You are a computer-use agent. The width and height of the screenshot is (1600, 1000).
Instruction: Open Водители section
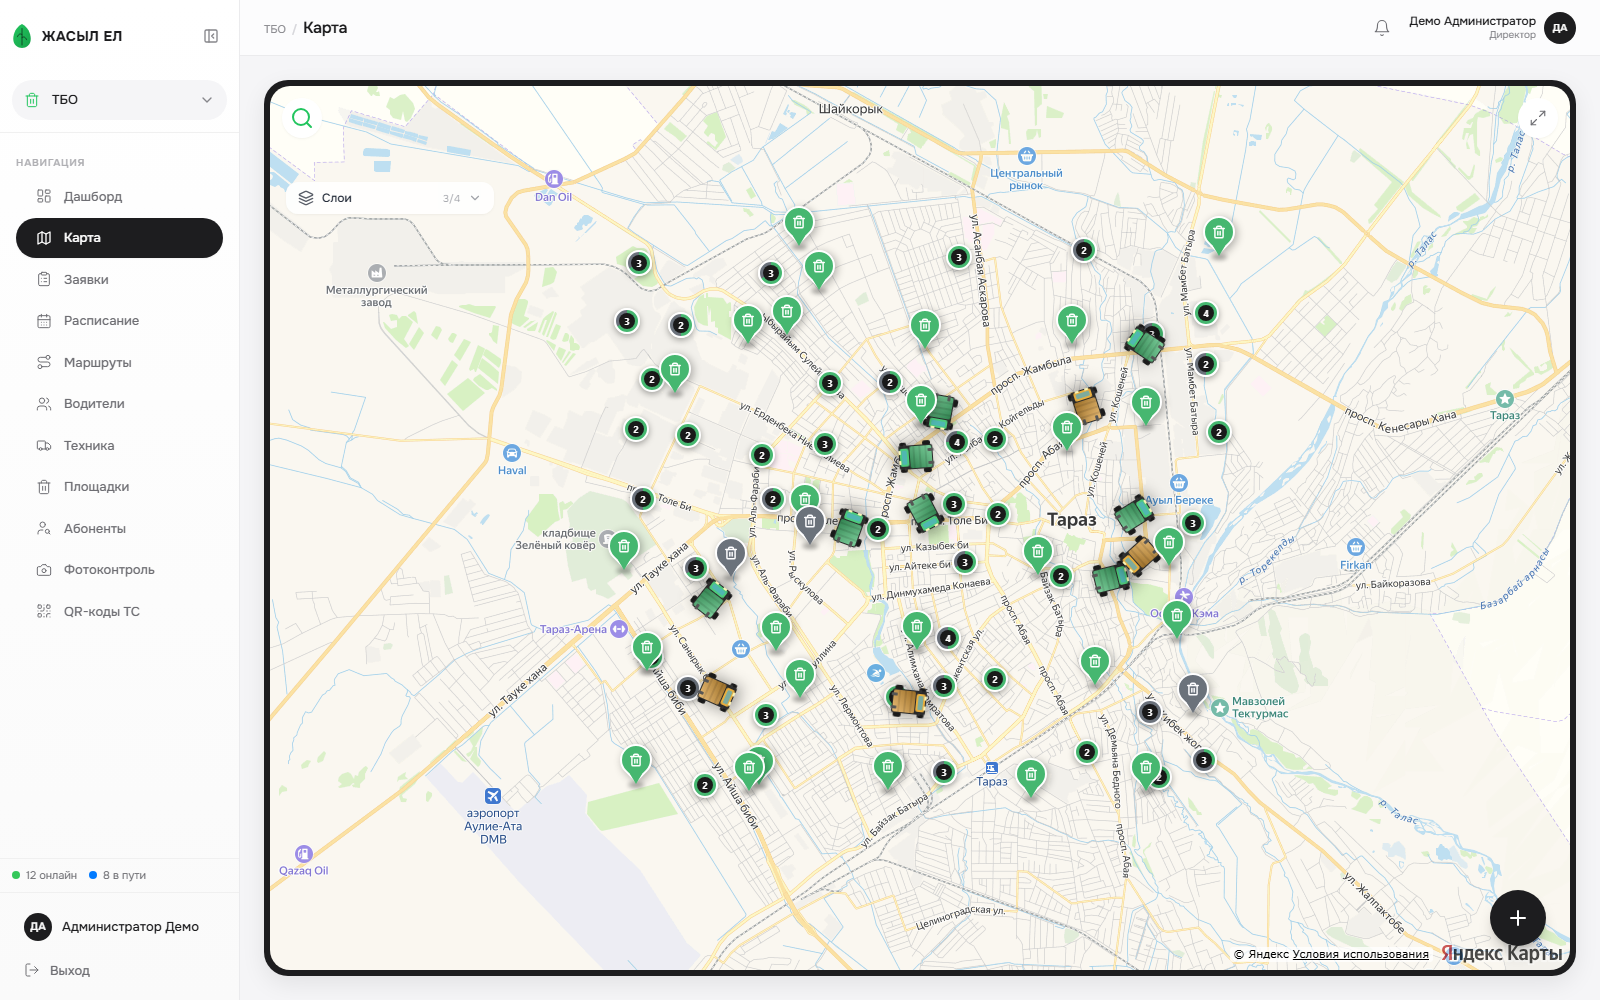(119, 404)
